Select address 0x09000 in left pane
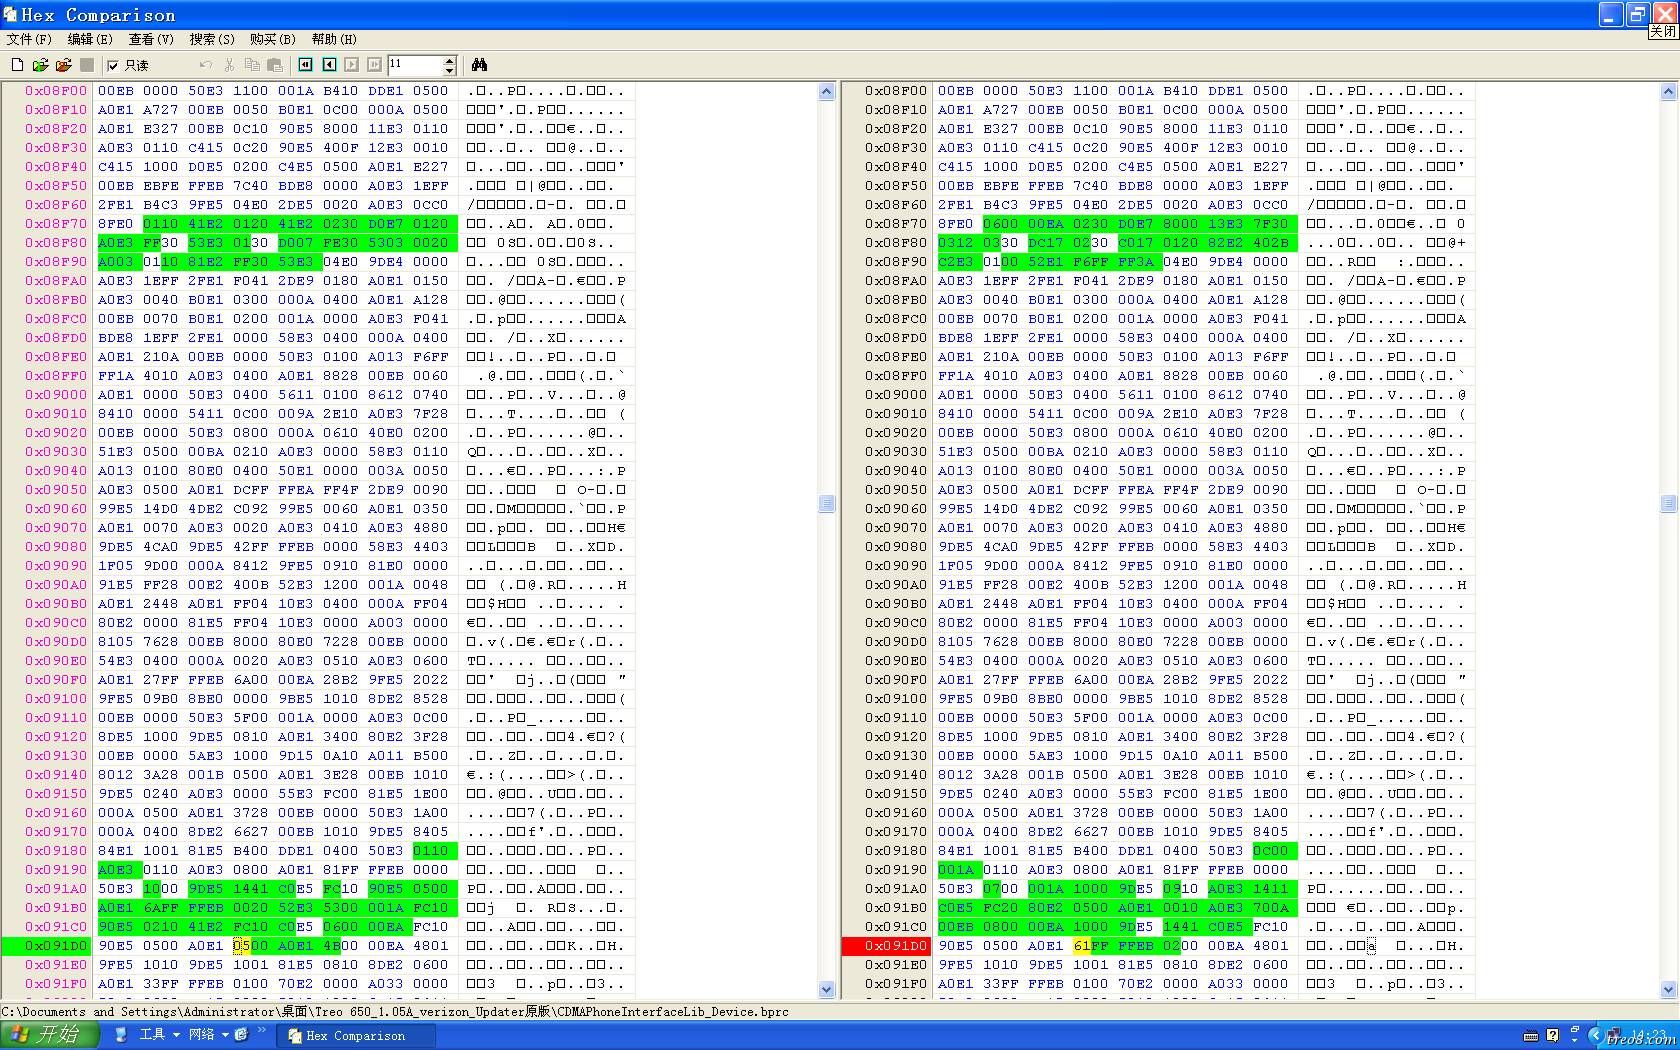 pyautogui.click(x=56, y=395)
